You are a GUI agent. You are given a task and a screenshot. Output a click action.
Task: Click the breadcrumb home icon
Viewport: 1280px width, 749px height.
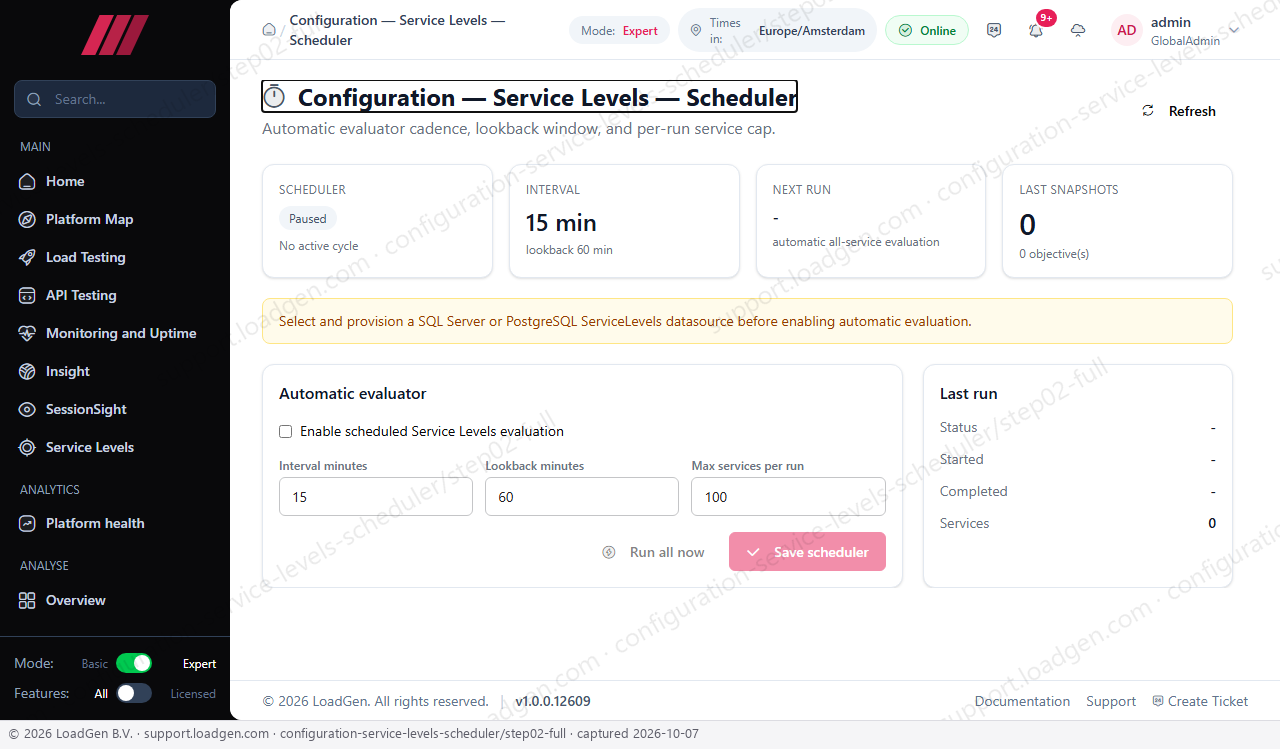coord(269,30)
